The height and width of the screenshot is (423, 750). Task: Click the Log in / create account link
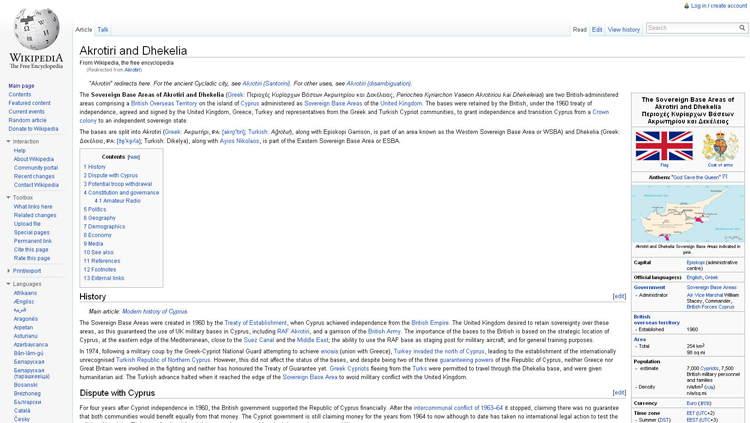[719, 6]
